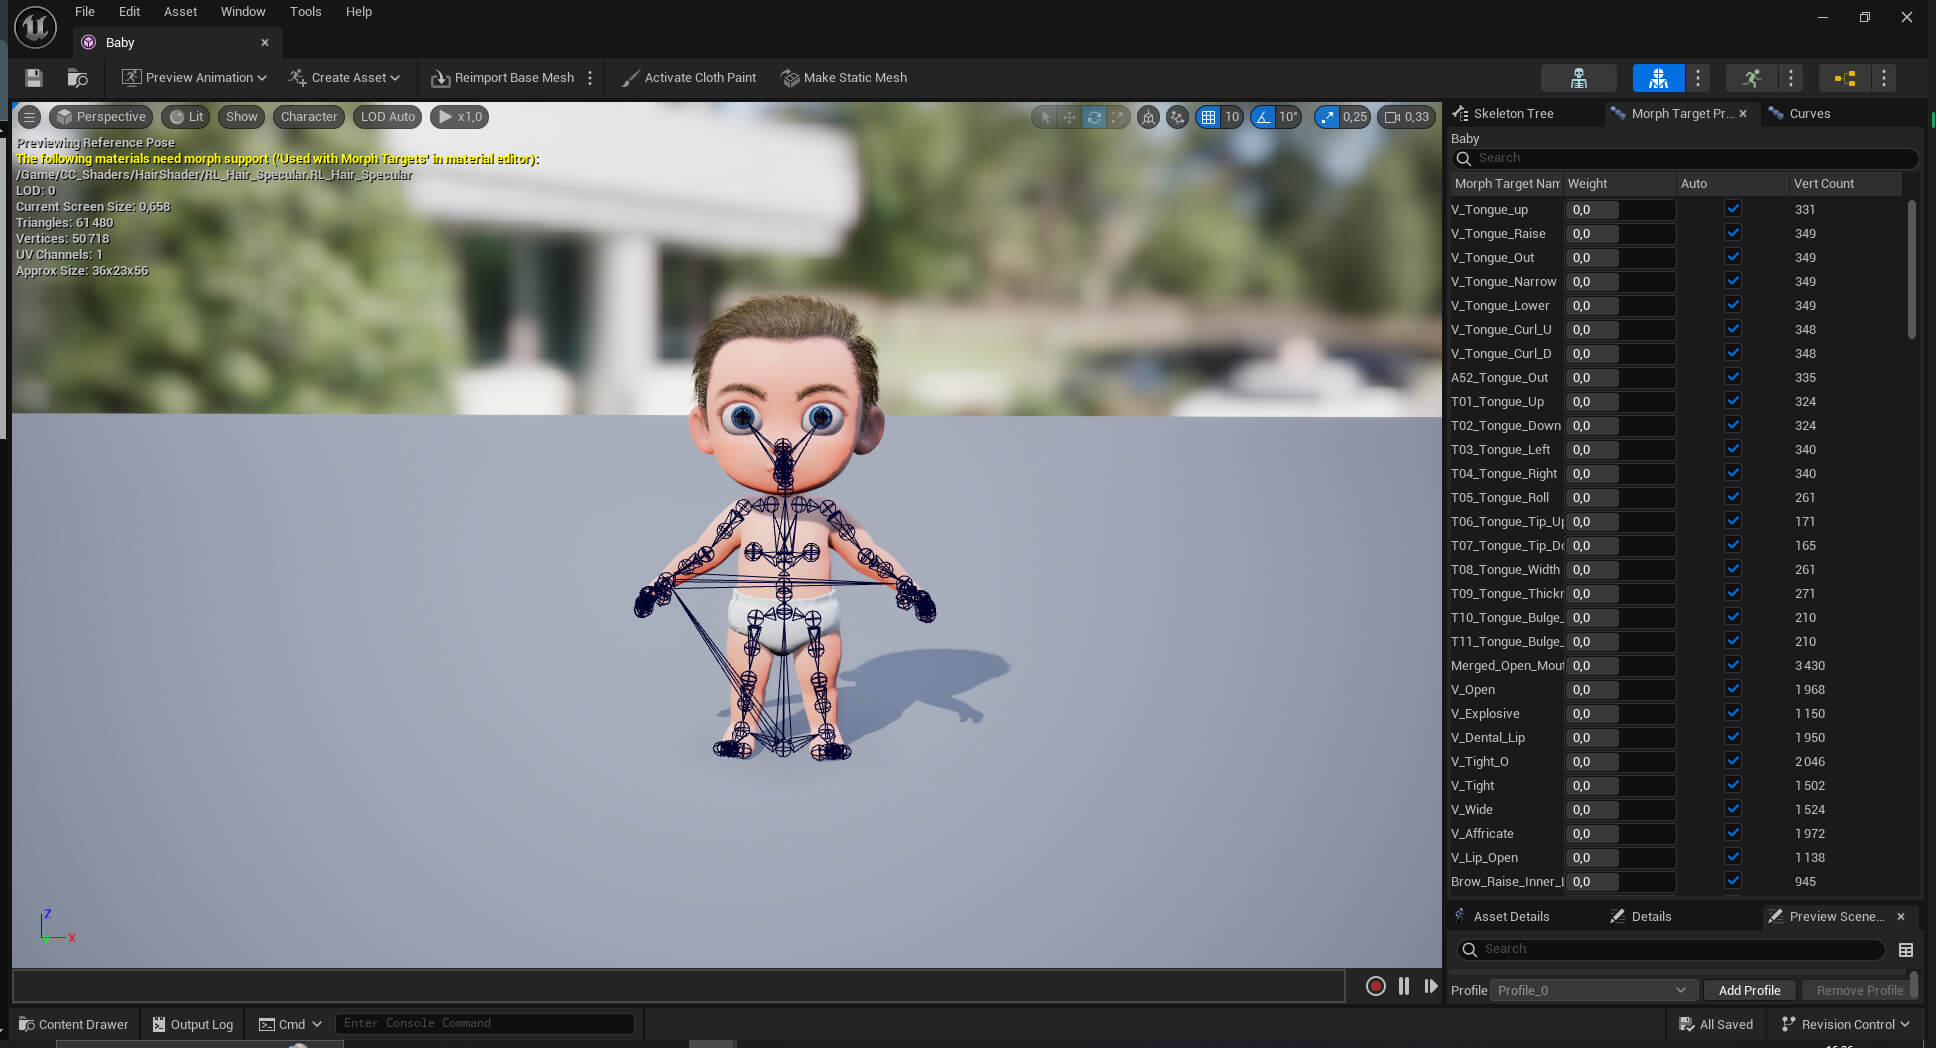The image size is (1936, 1048).
Task: Uncheck Auto for V_Tongue_up morph target
Action: coord(1733,209)
